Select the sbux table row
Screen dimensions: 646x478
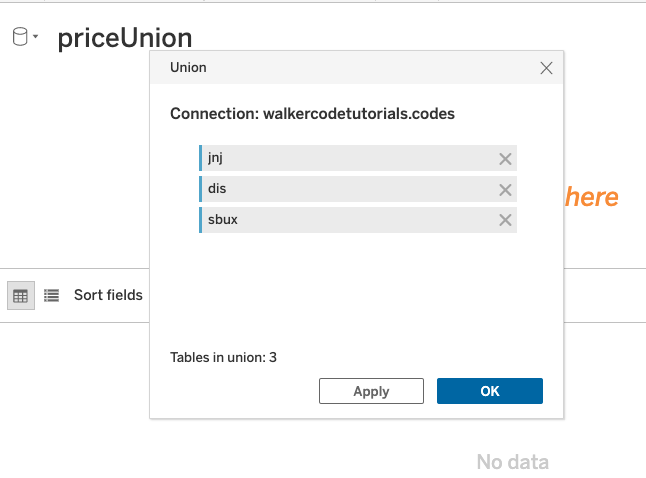tap(358, 220)
